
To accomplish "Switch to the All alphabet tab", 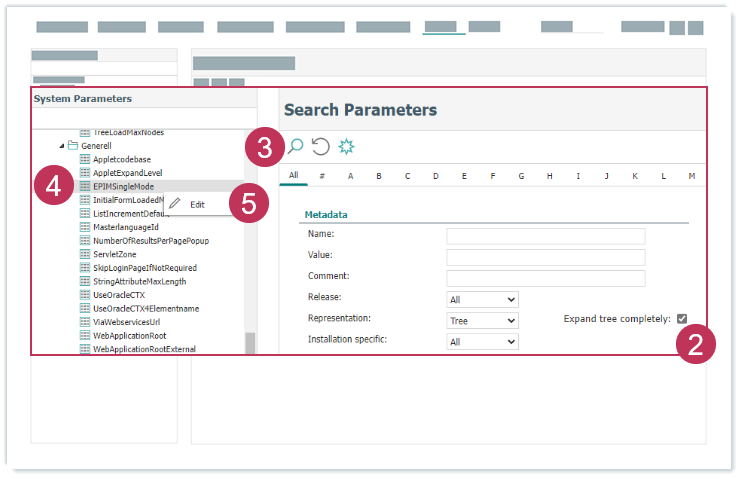I will (x=294, y=176).
